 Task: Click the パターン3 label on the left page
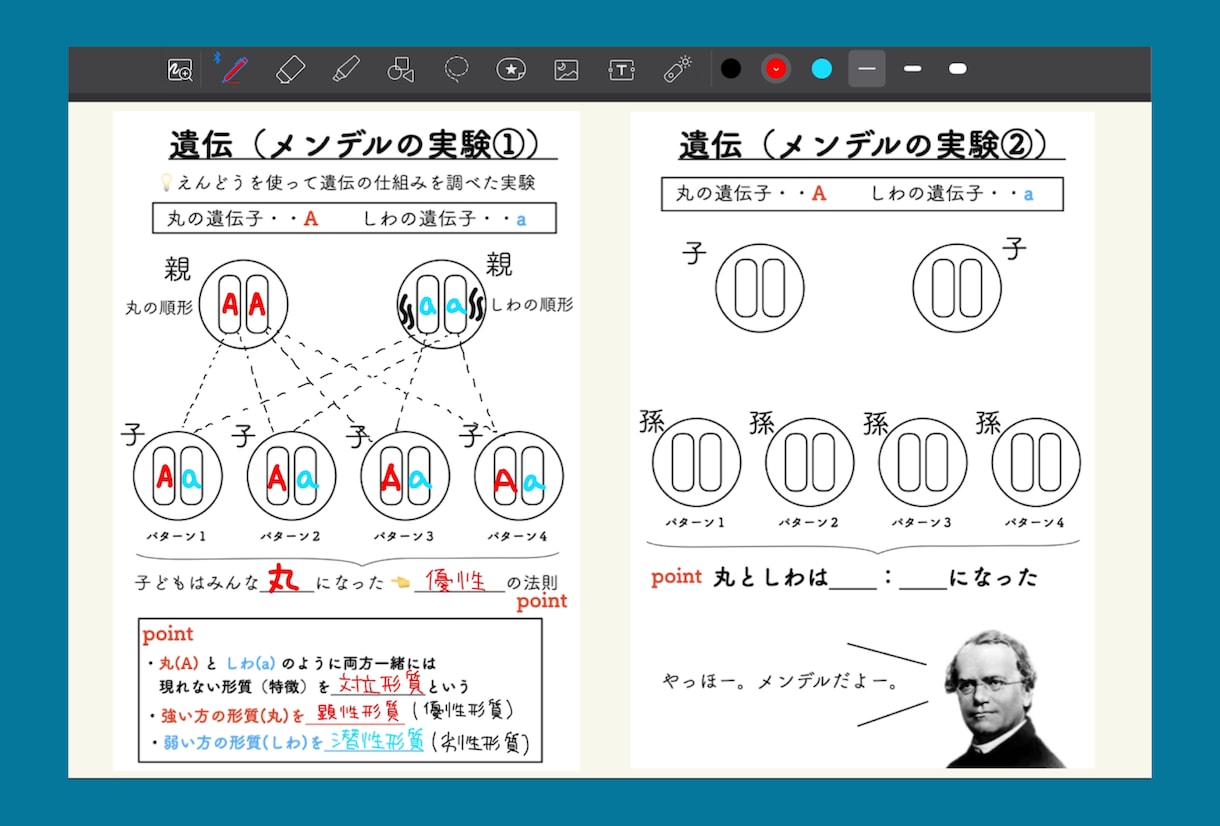403,536
